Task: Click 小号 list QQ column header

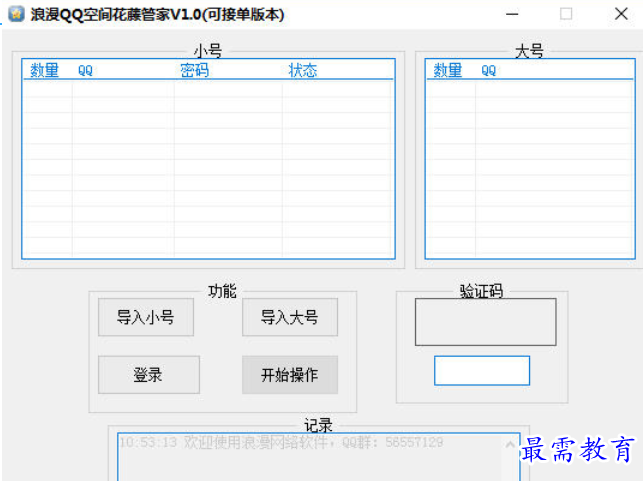Action: tap(123, 70)
